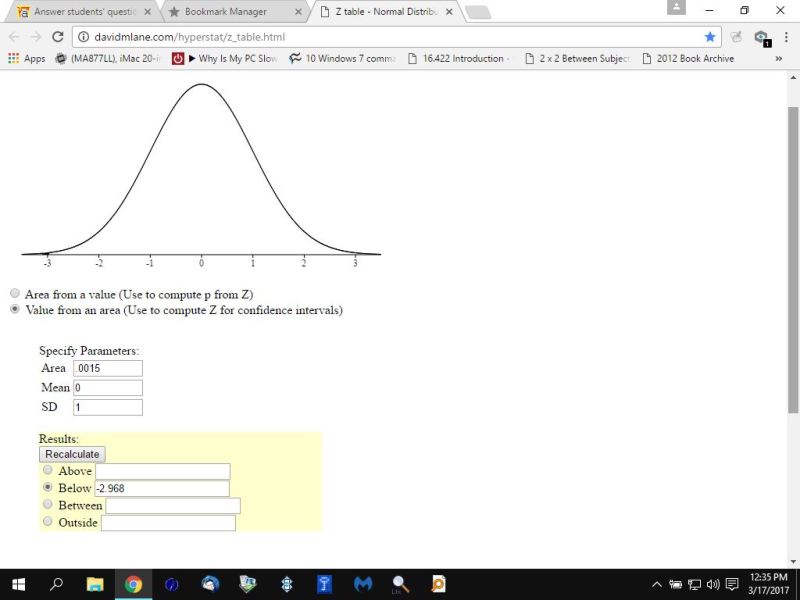Click the address bar URL
800x600 pixels.
coord(189,37)
